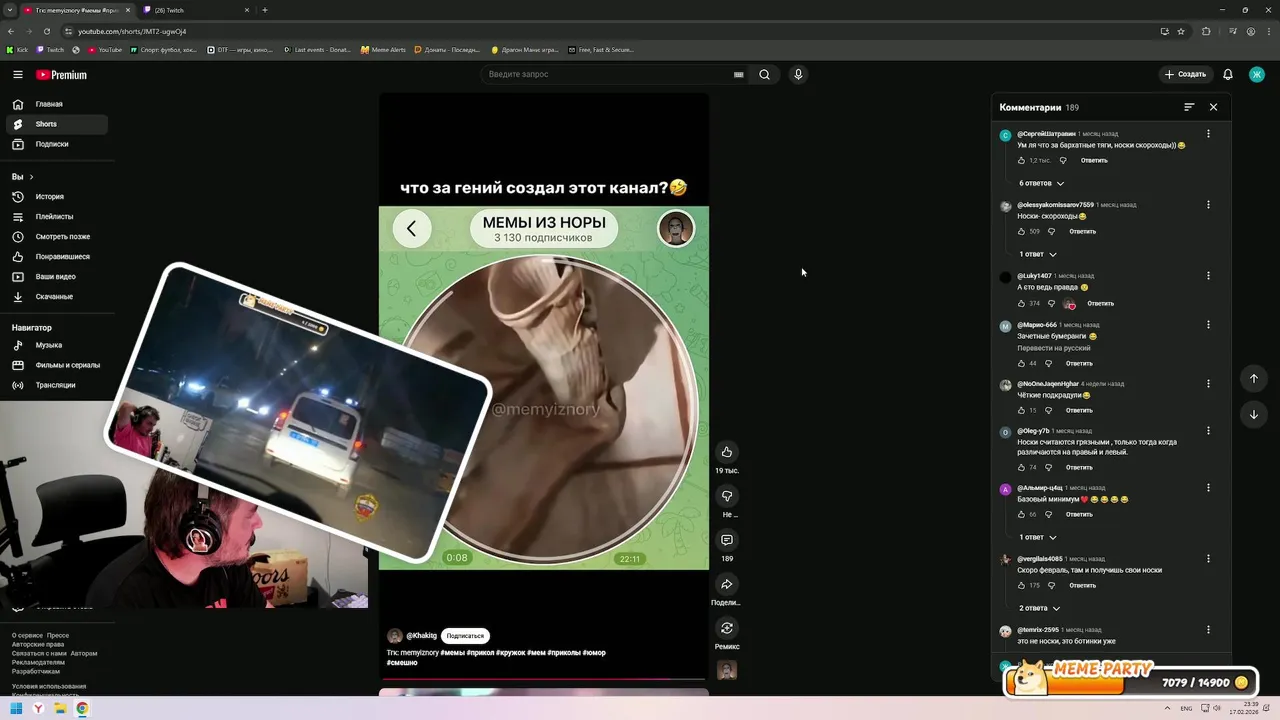Like the short with thumbs up
This screenshot has height=720, width=1280.
tap(727, 452)
